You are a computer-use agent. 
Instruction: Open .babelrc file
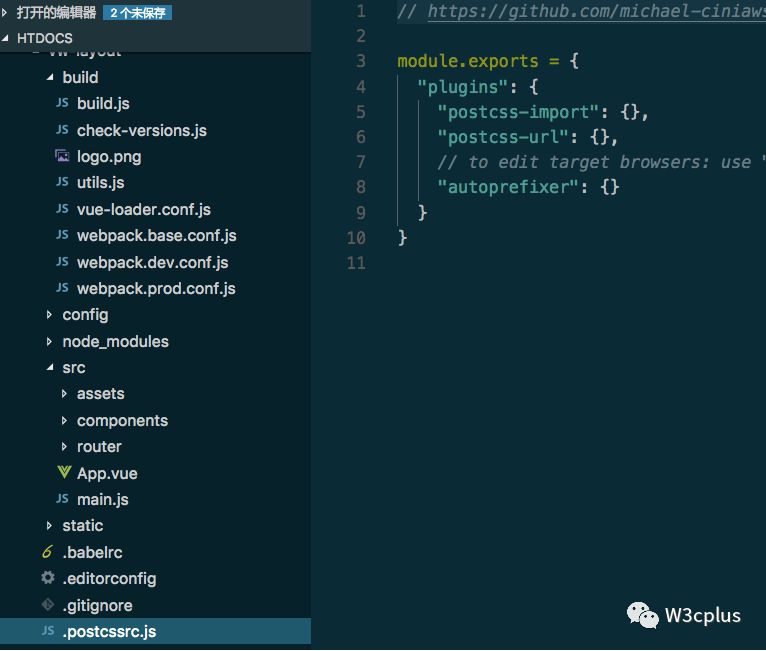pyautogui.click(x=92, y=552)
